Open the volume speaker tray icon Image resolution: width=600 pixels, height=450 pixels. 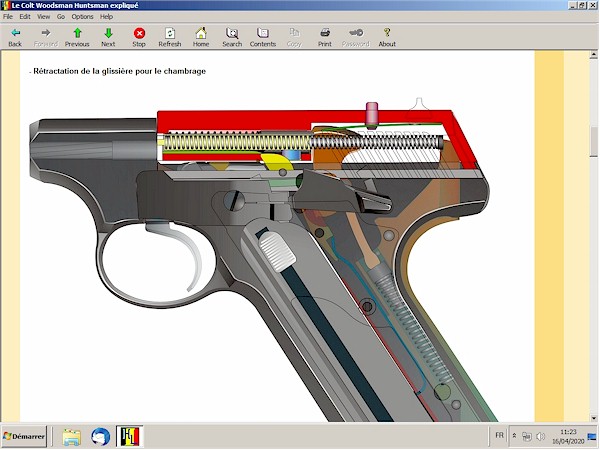pyautogui.click(x=540, y=436)
